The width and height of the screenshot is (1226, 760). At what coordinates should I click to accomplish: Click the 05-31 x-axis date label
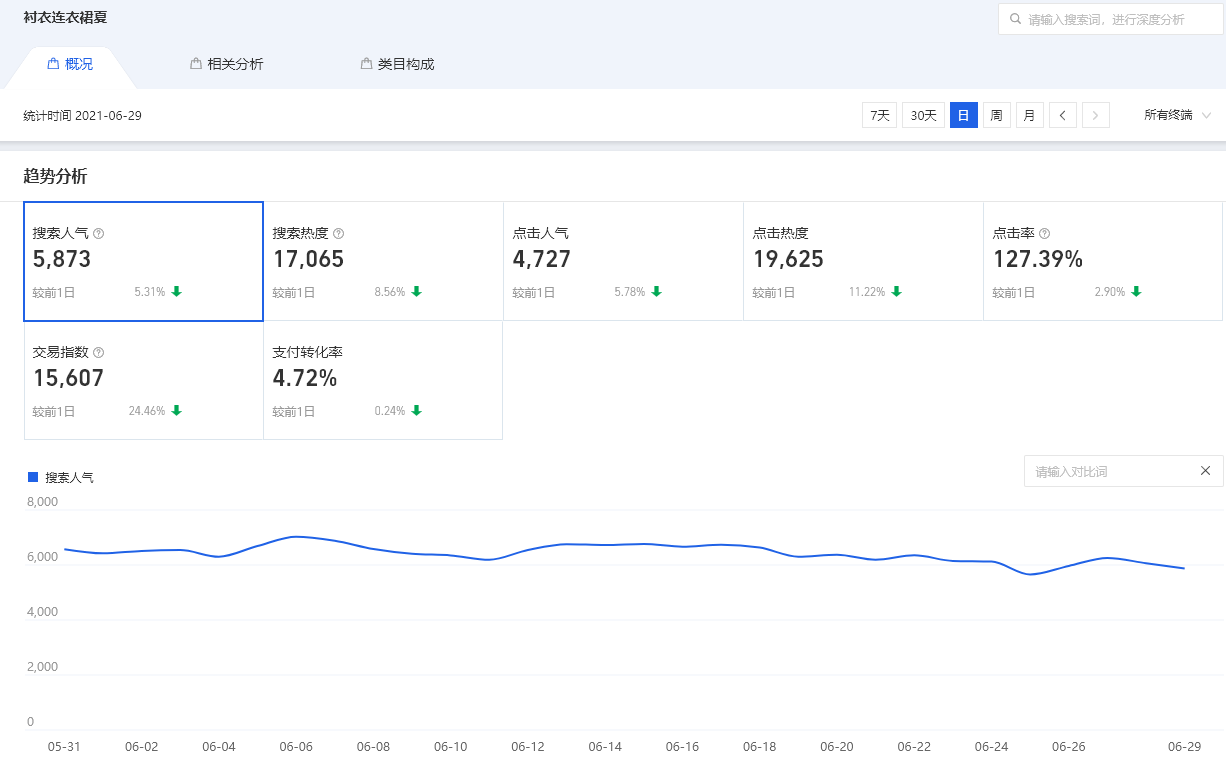point(64,747)
